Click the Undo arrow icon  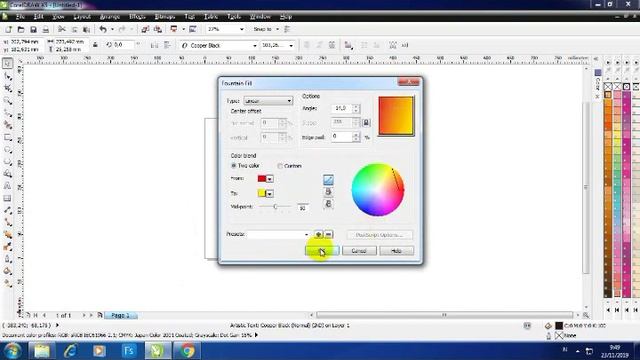(x=103, y=29)
